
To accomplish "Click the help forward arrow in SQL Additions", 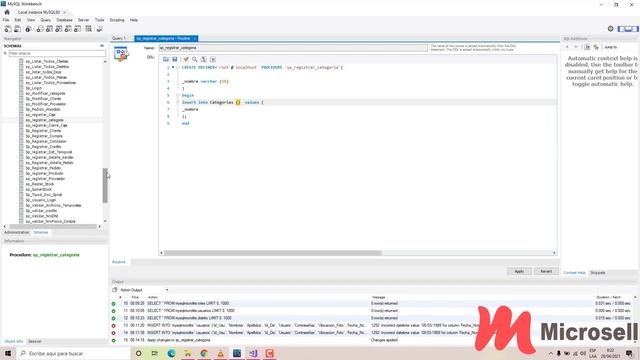I will (x=576, y=47).
